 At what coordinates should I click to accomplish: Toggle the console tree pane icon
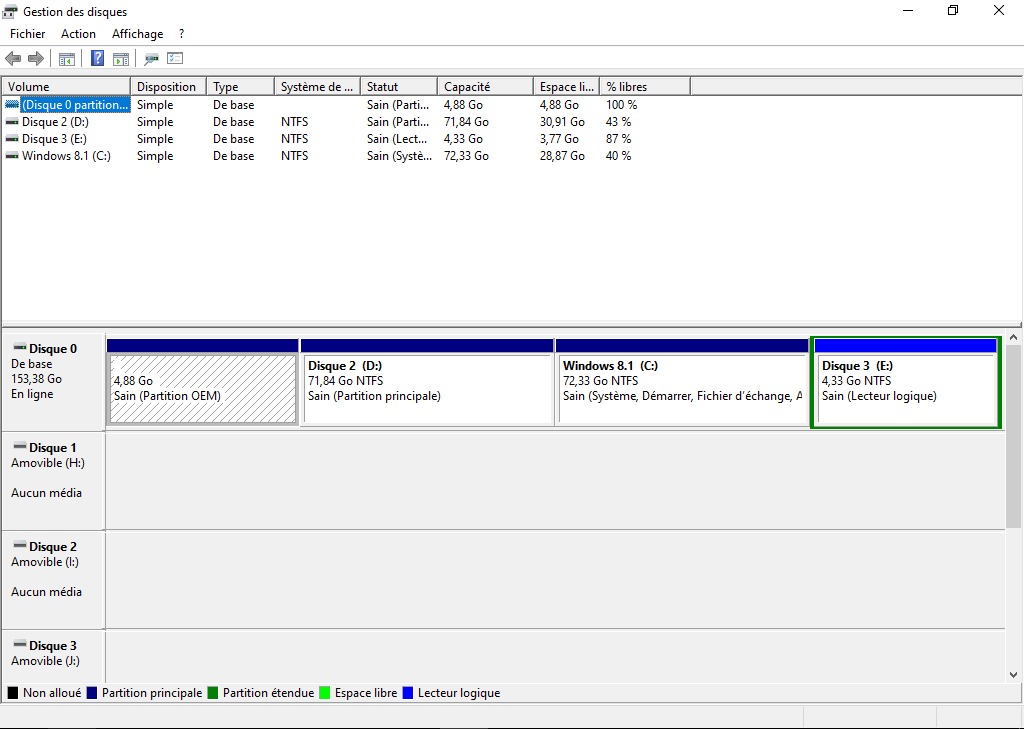coord(67,59)
